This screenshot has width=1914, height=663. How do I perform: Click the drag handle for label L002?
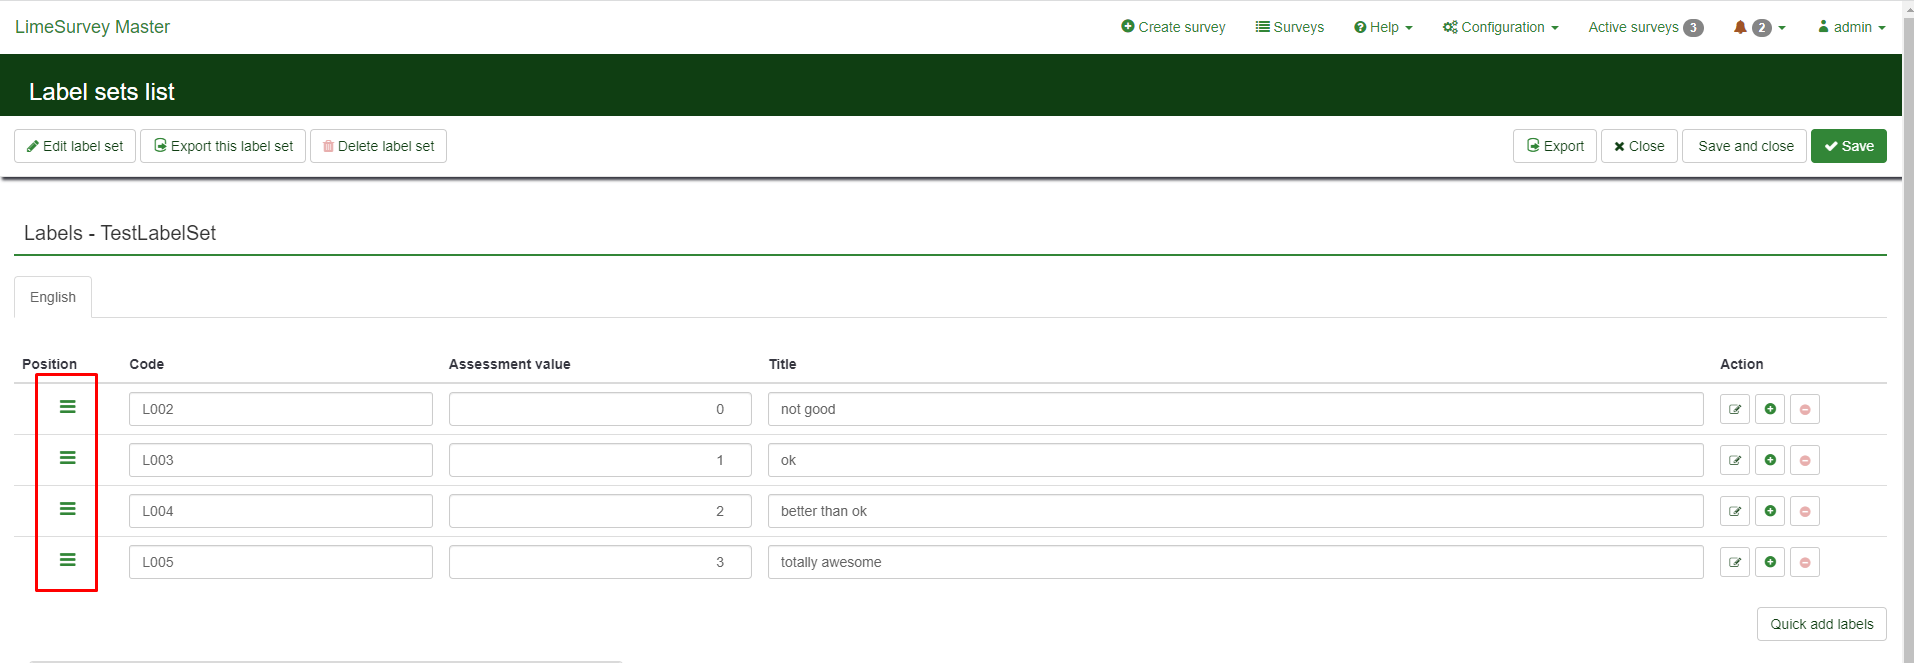click(67, 407)
